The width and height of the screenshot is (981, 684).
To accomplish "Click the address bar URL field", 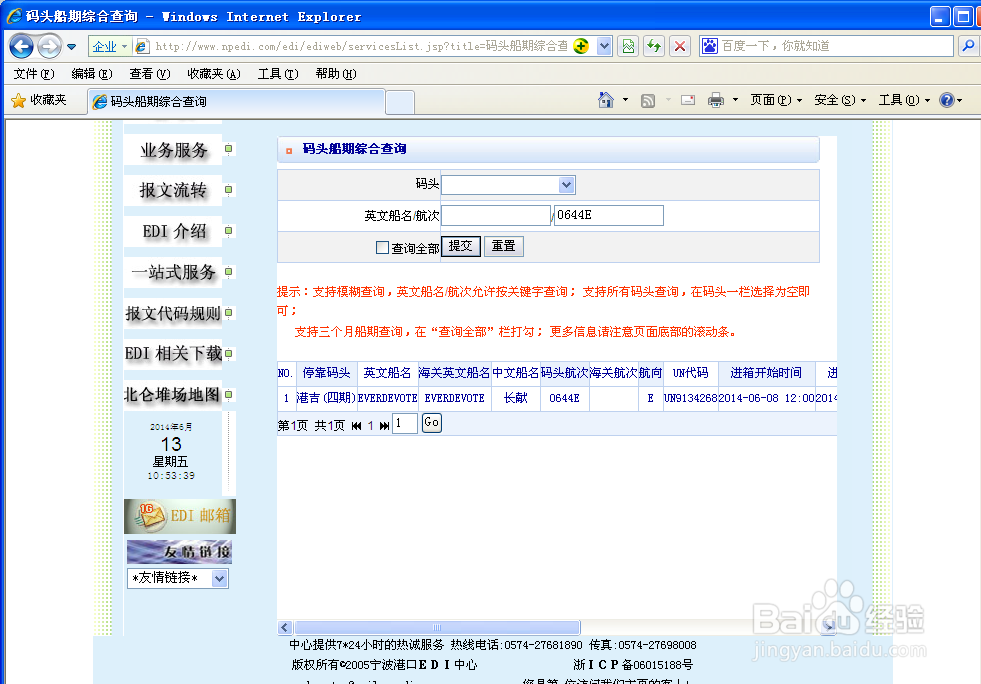I will click(x=362, y=46).
